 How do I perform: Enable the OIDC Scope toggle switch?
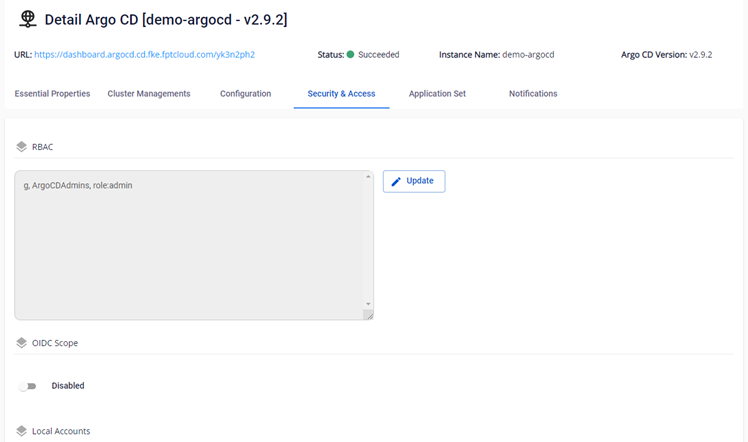27,386
